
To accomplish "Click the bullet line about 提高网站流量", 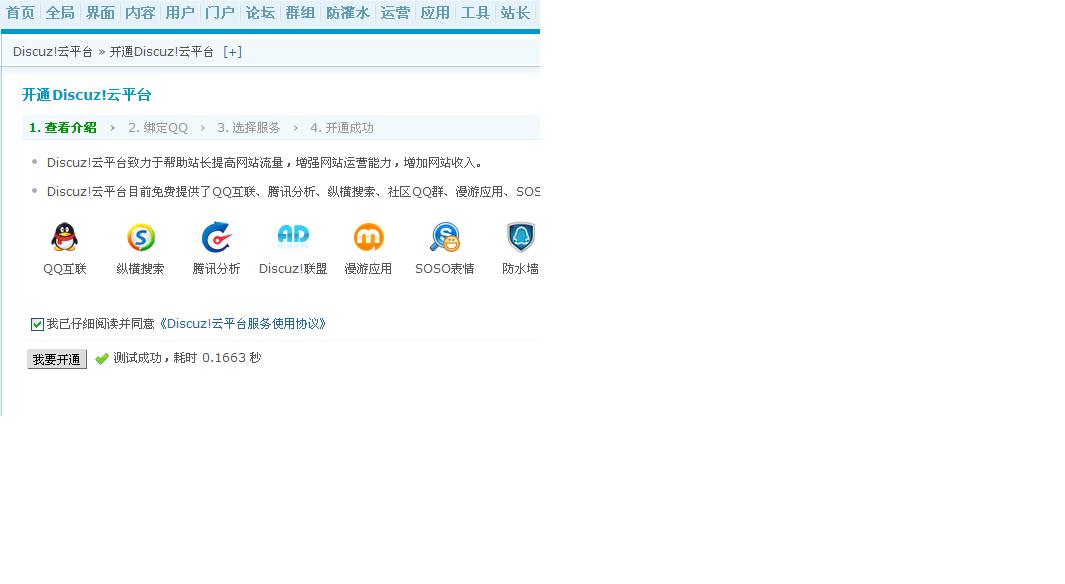I will point(266,163).
